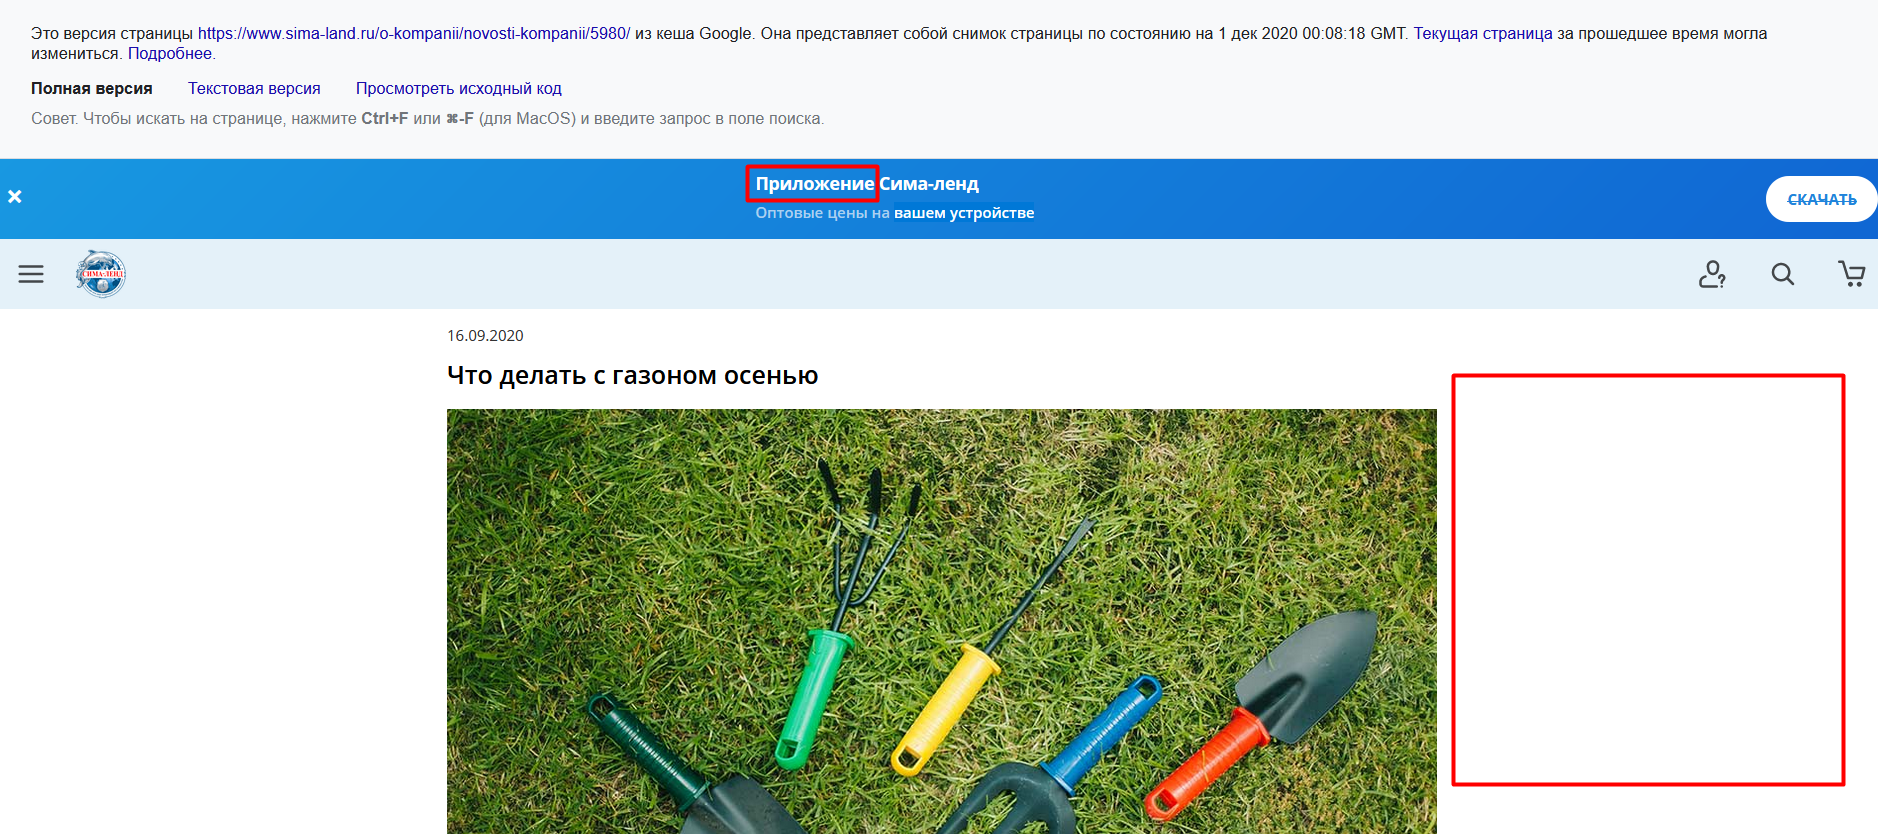Open the shopping cart icon
1878x834 pixels.
click(1851, 274)
